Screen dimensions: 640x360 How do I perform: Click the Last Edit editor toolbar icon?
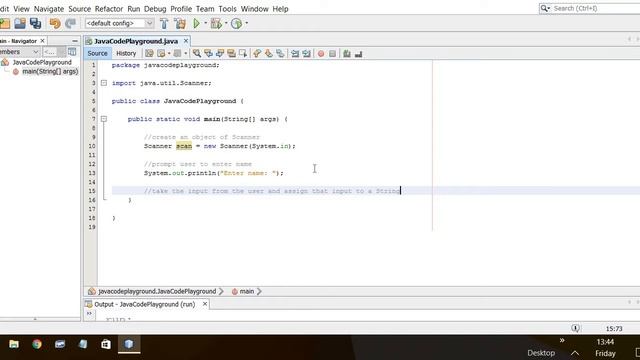[149, 53]
